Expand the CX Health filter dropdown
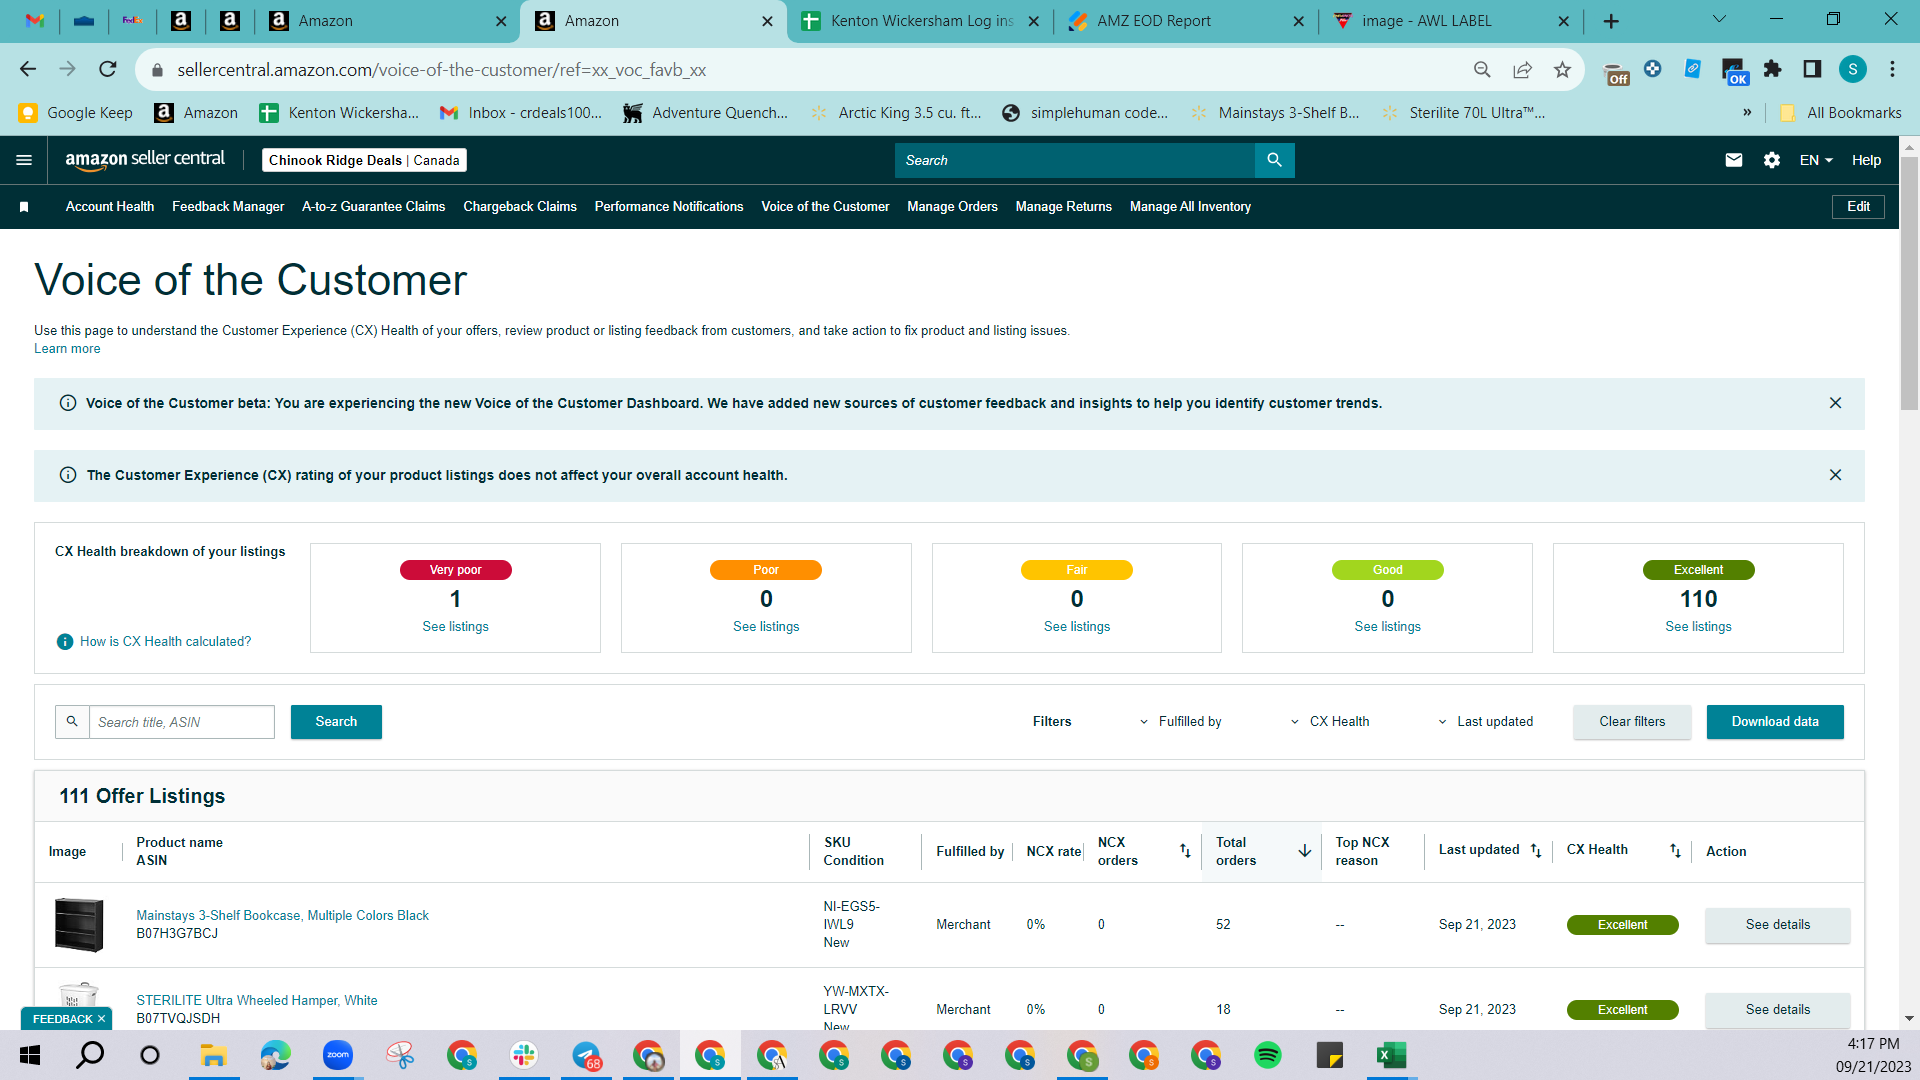 pos(1330,722)
